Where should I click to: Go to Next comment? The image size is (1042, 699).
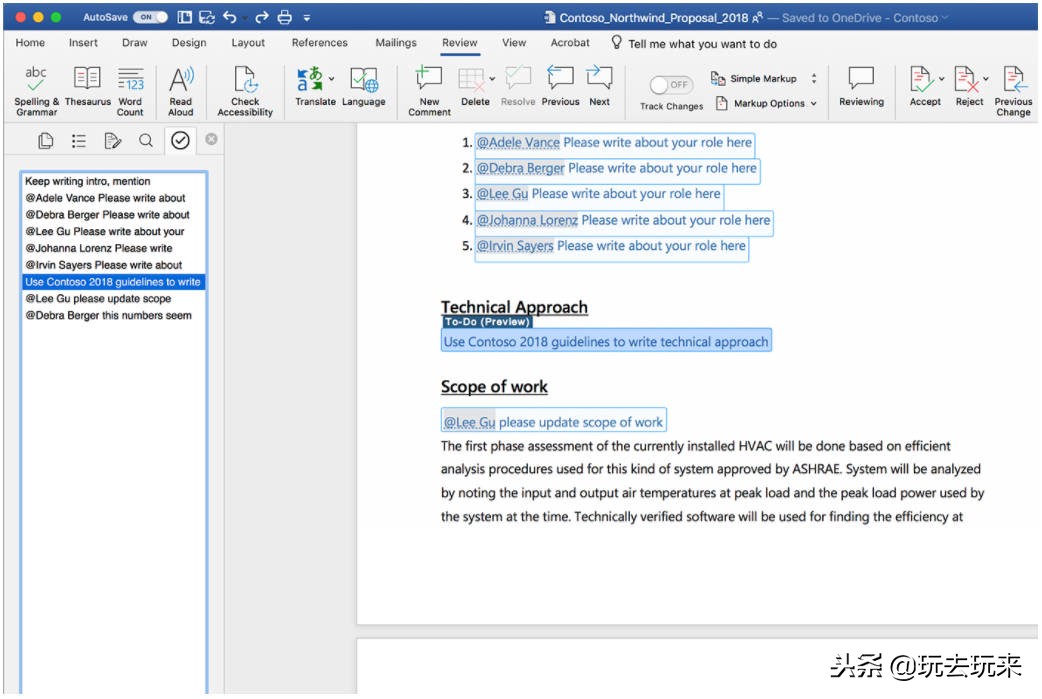599,89
